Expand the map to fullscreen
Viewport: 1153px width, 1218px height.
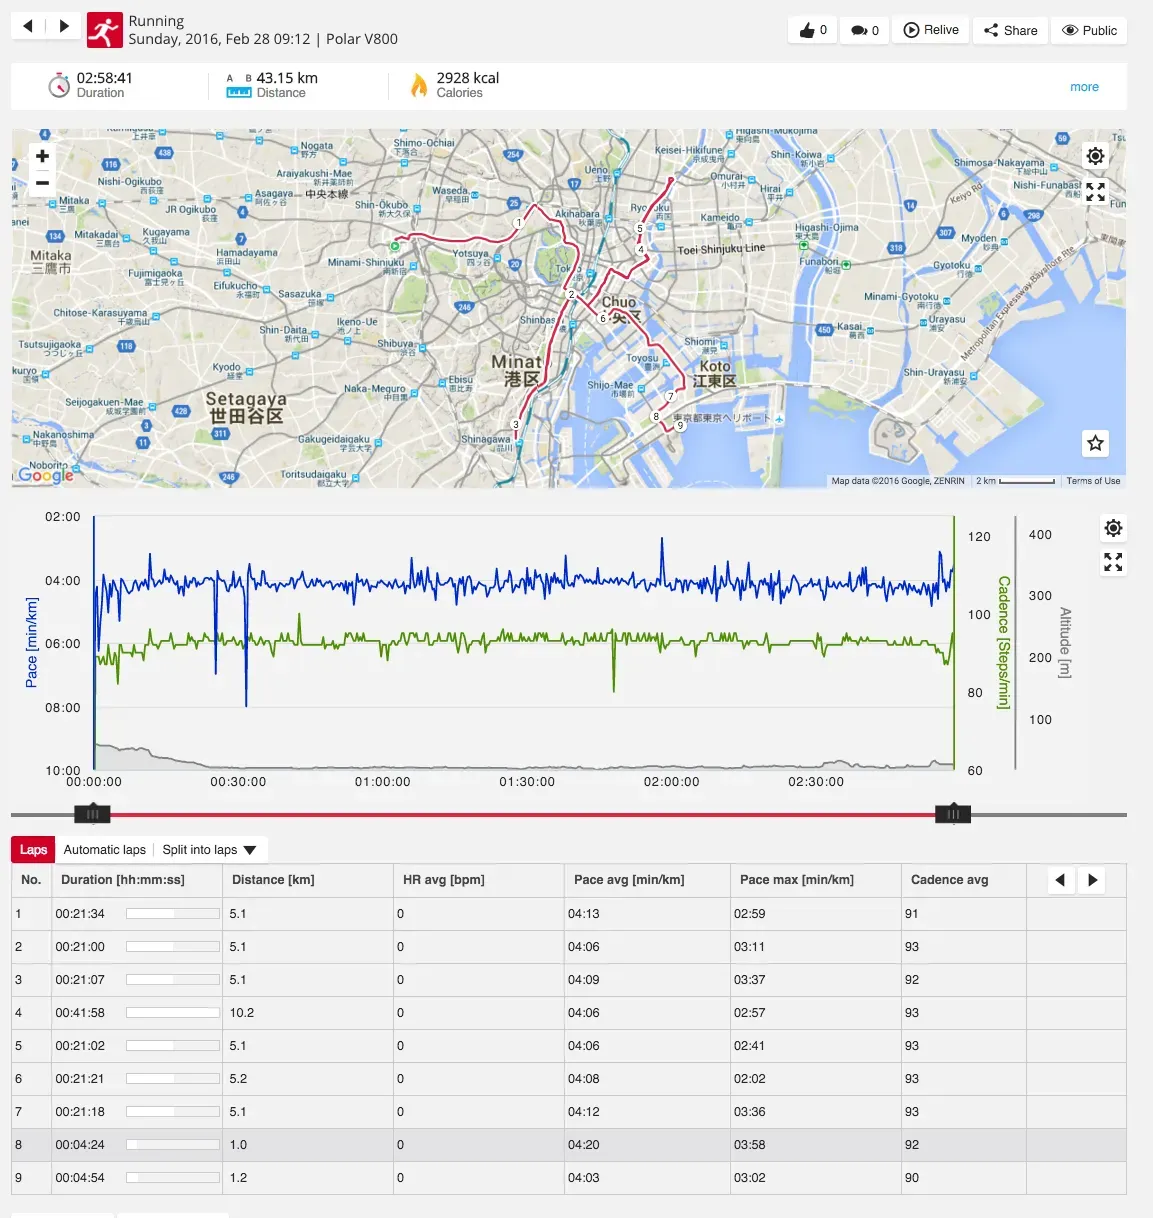pyautogui.click(x=1095, y=191)
